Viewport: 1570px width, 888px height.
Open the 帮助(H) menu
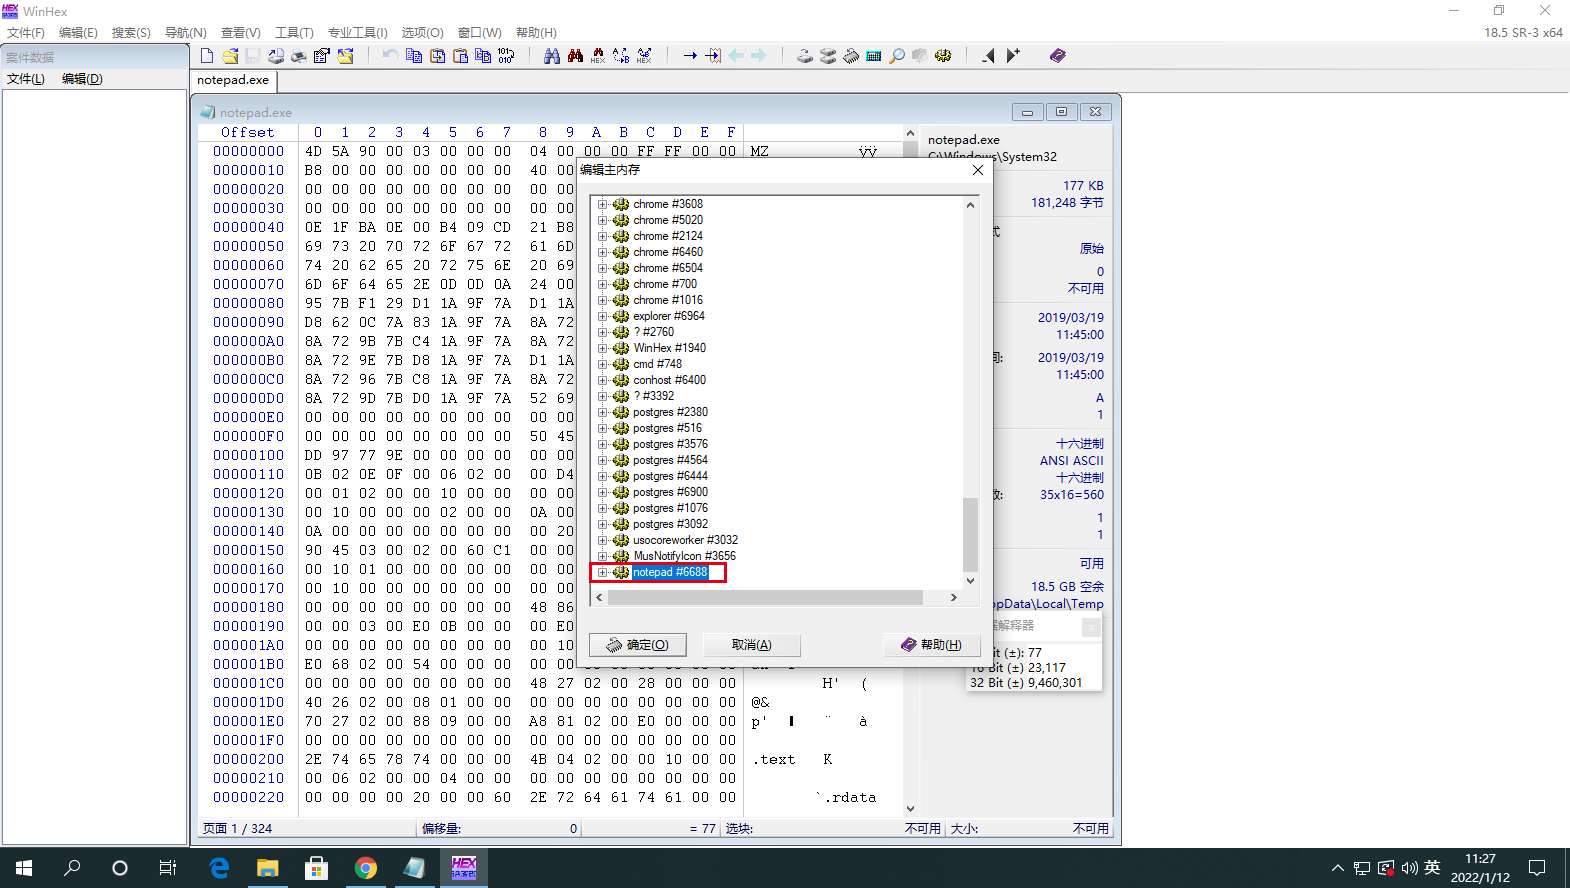pyautogui.click(x=536, y=33)
